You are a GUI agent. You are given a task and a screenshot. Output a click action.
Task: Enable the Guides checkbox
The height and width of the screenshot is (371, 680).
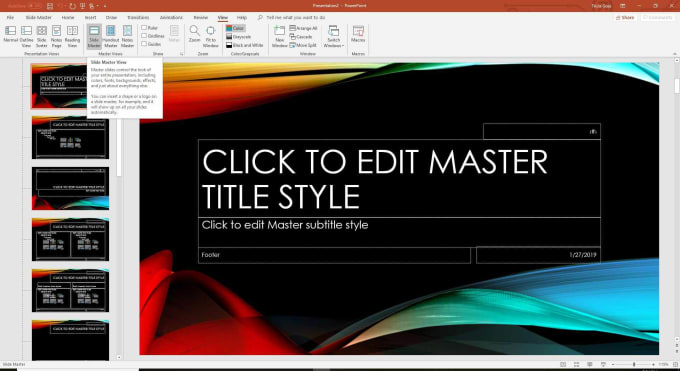pos(144,44)
